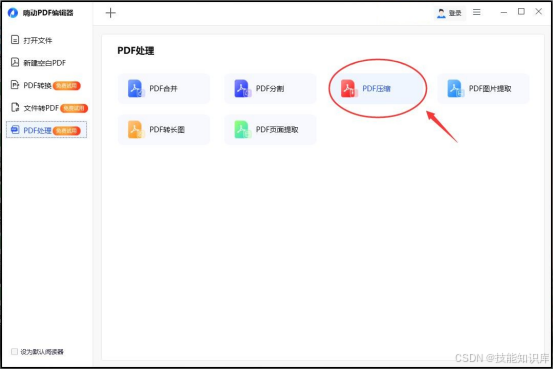
Task: Click the 登录 login button
Action: 450,13
